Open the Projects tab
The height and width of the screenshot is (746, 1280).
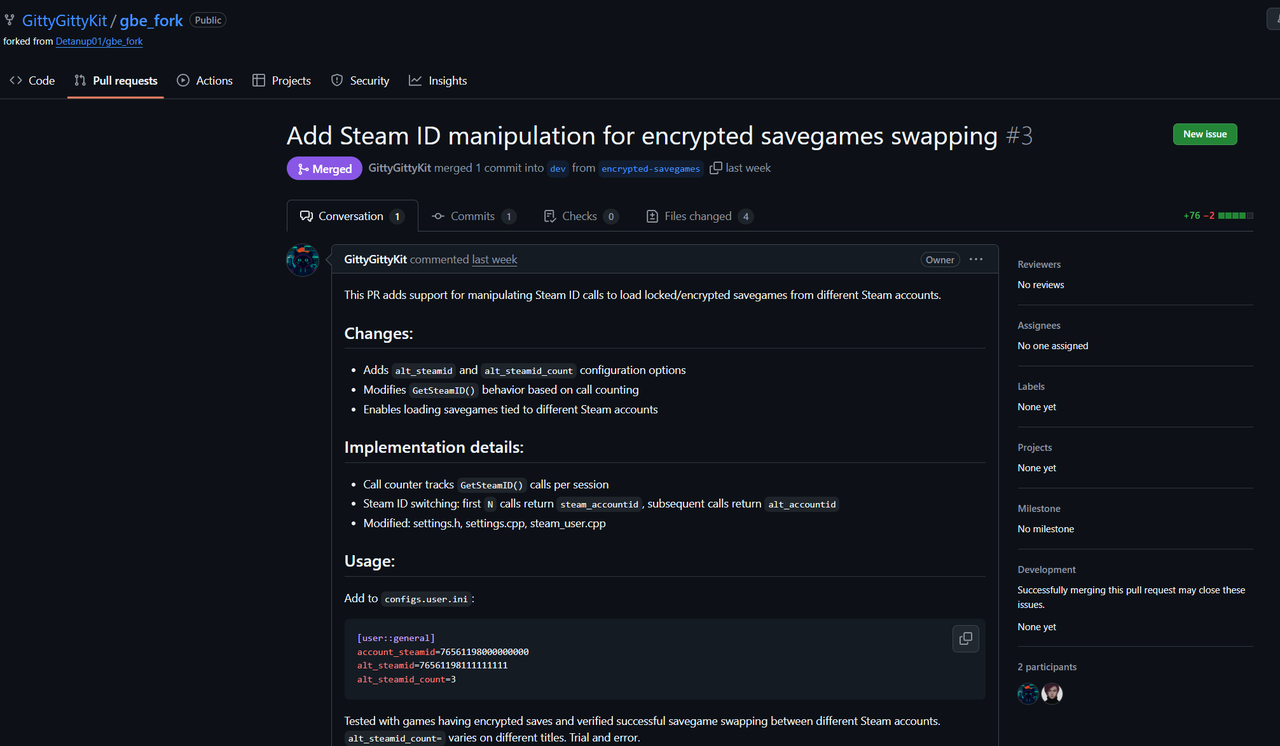(281, 80)
